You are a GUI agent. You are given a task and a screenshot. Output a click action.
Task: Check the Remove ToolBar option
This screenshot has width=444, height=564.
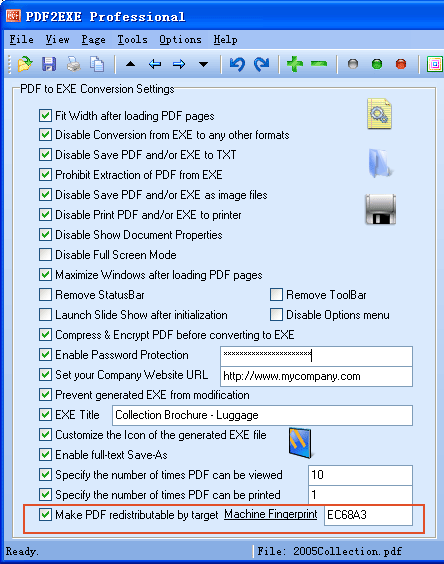(276, 295)
